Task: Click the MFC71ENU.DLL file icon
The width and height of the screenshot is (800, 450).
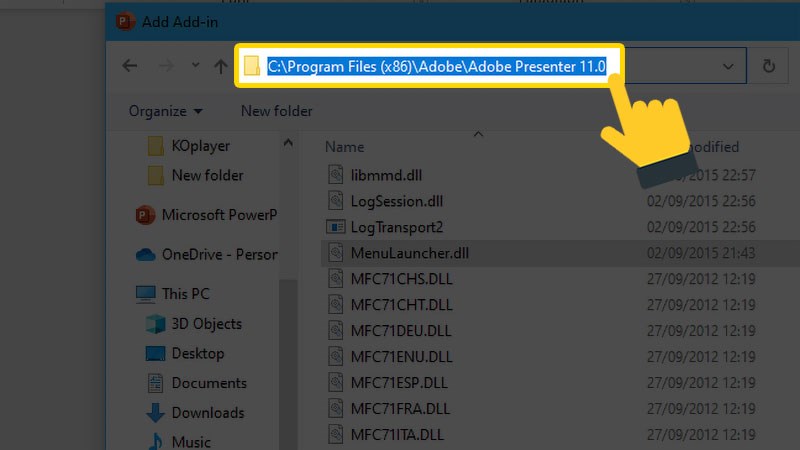Action: coord(335,357)
